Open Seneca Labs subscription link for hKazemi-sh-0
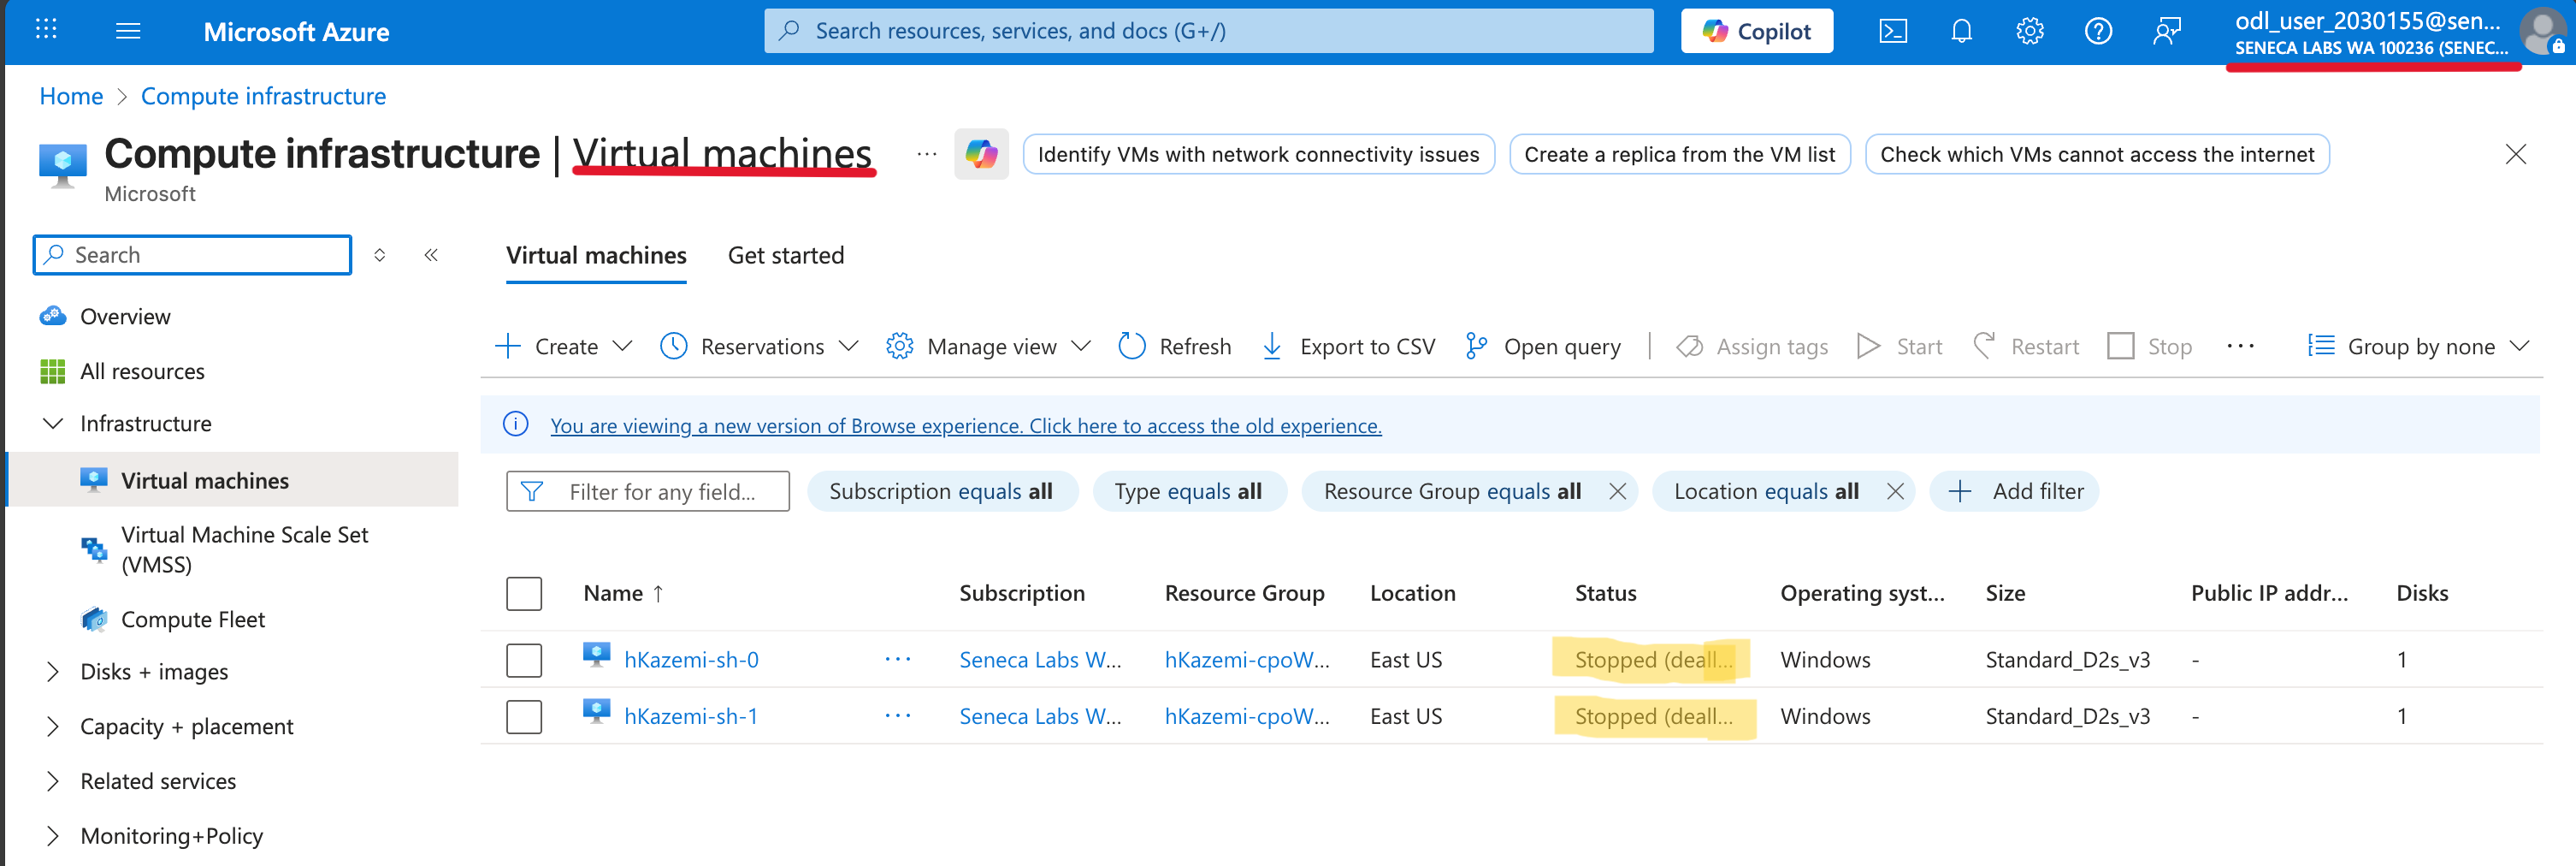 tap(1040, 660)
